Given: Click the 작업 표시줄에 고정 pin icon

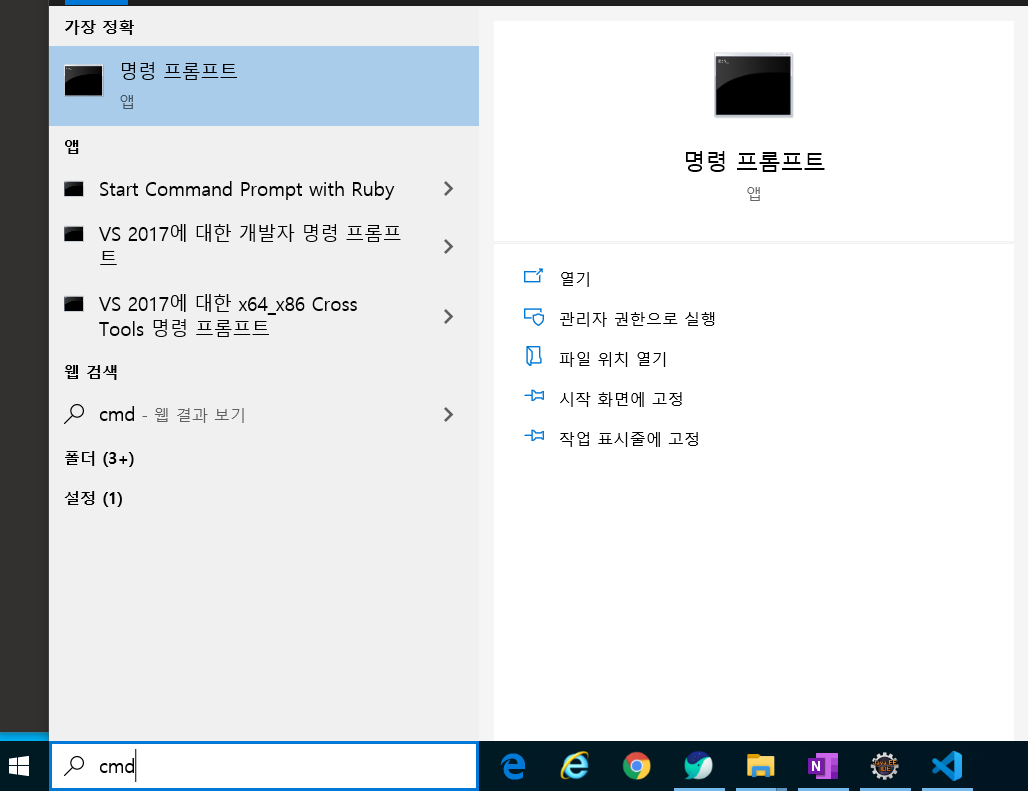Looking at the screenshot, I should coord(534,435).
